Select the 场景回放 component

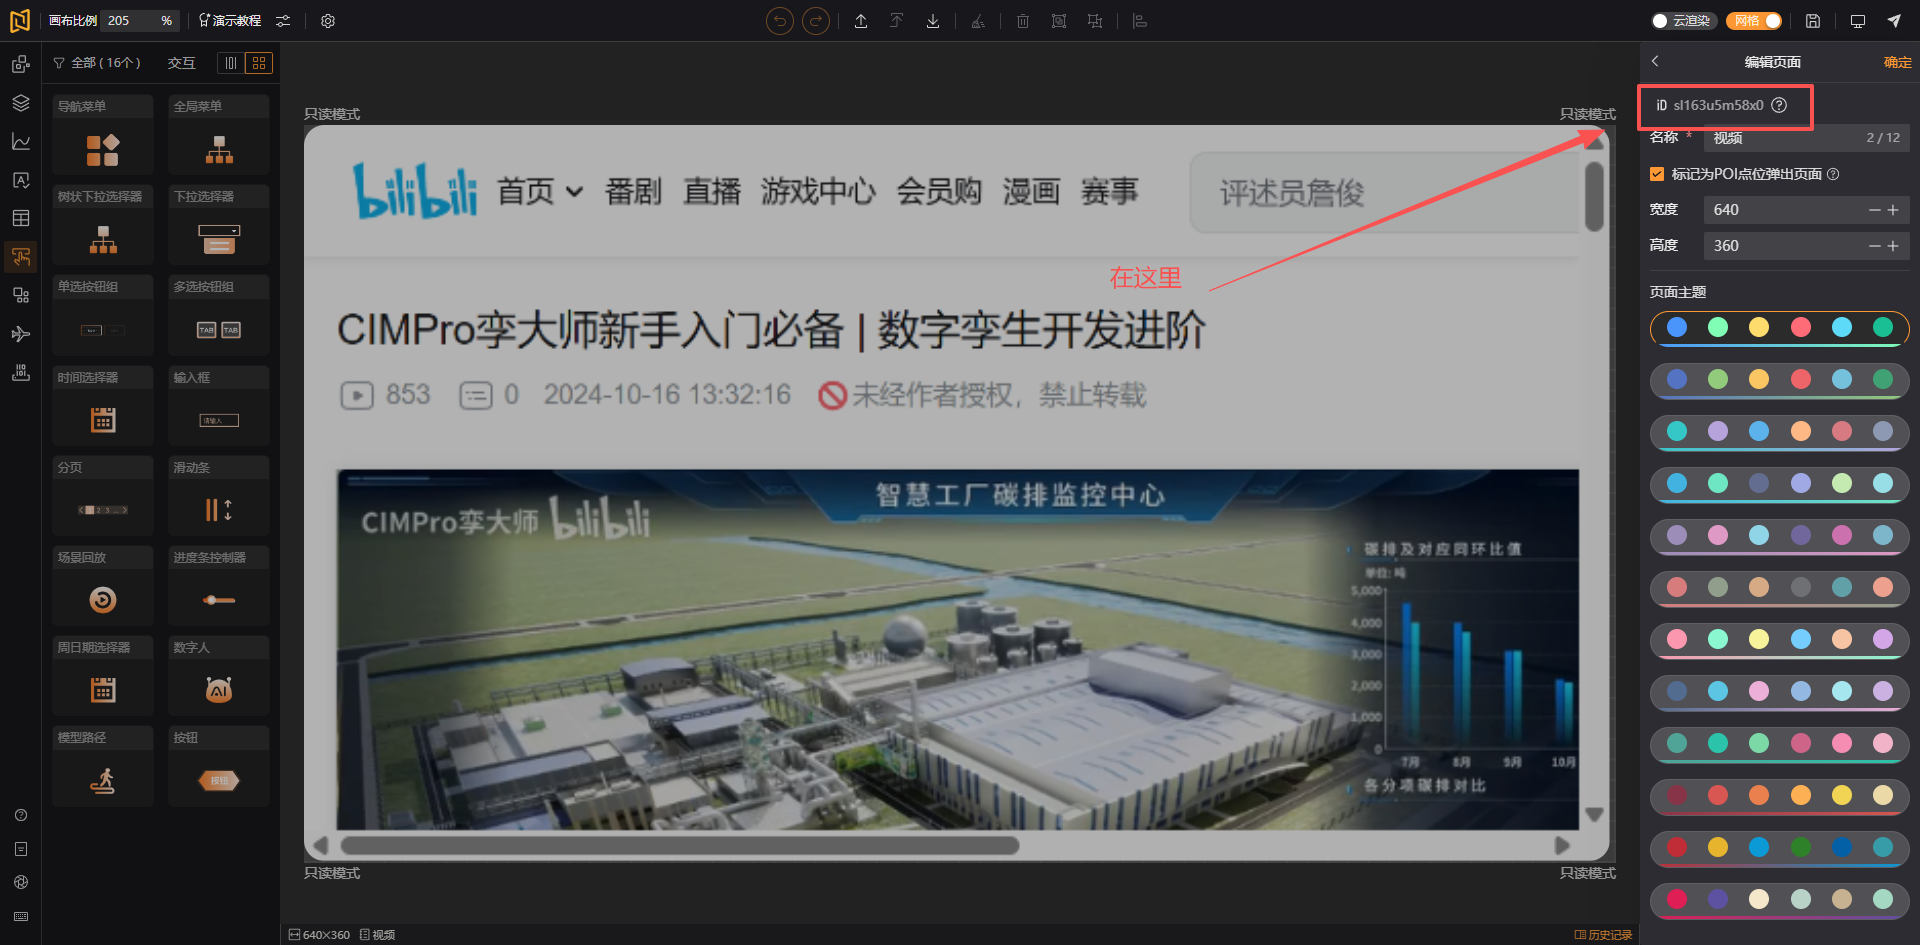(103, 586)
